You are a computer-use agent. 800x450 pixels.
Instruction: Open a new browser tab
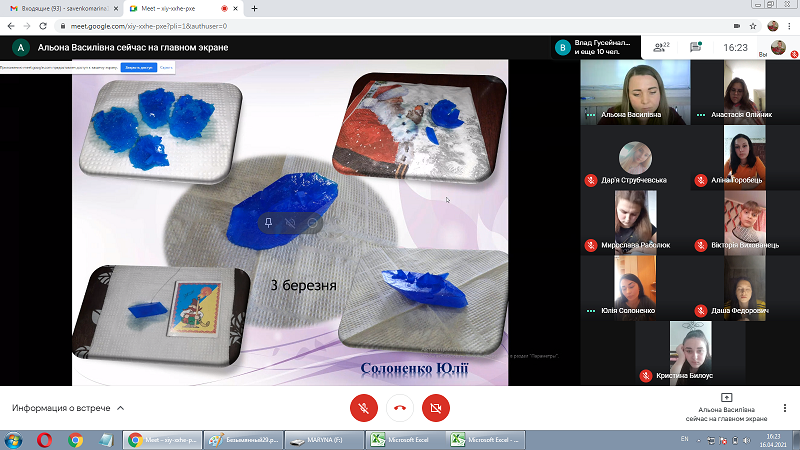pos(254,9)
